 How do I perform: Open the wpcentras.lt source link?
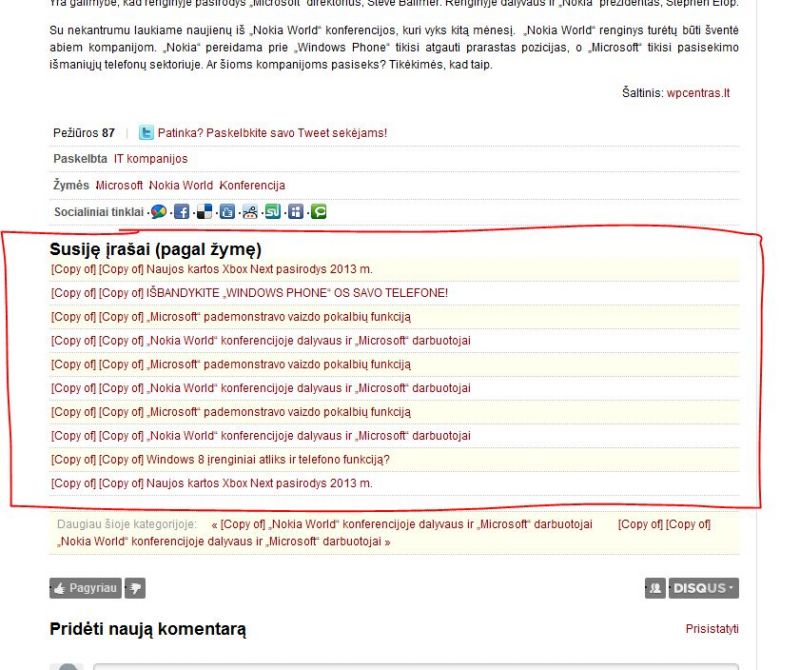698,93
